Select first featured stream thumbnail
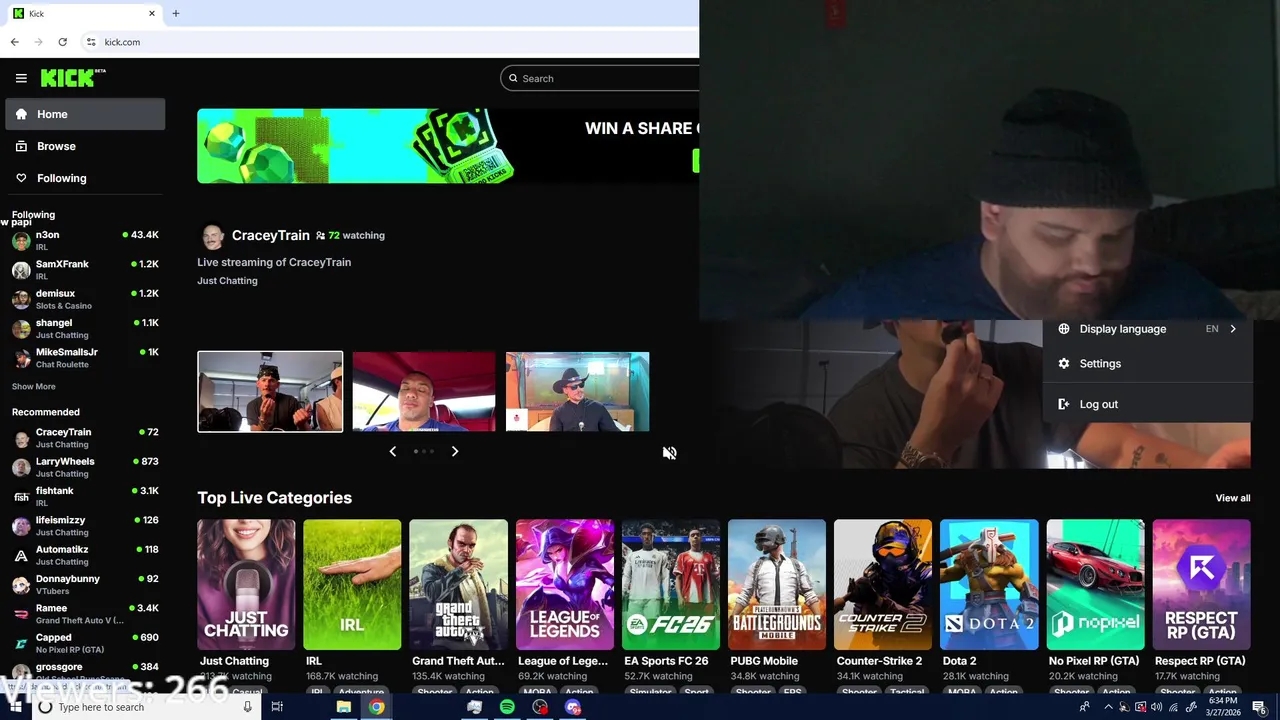The image size is (1280, 720). pos(270,392)
